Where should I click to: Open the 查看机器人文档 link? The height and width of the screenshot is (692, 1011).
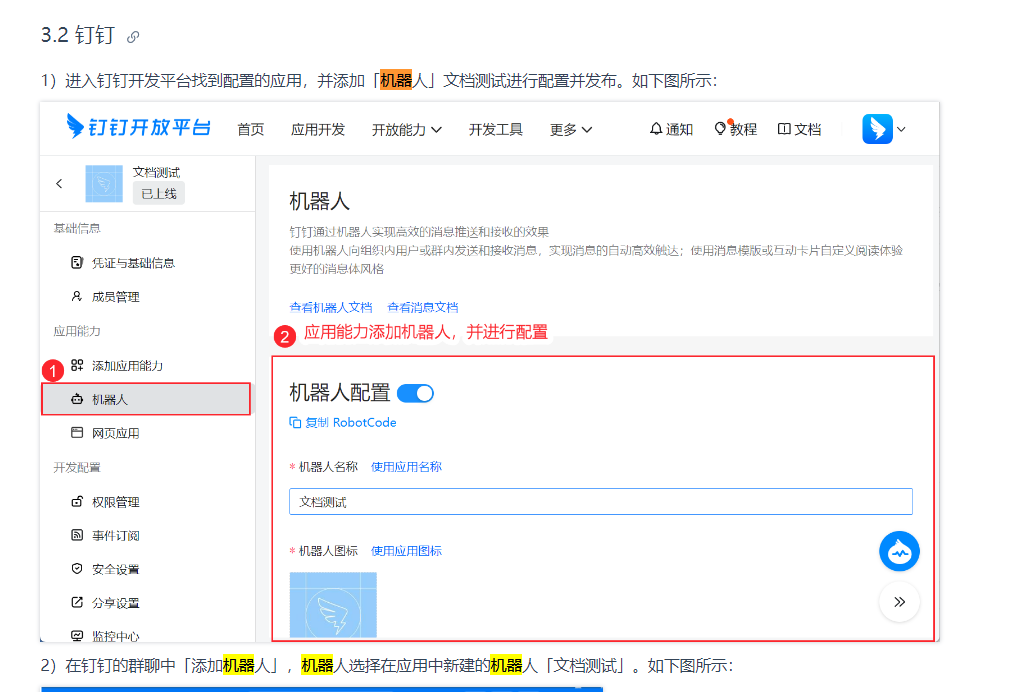click(331, 308)
